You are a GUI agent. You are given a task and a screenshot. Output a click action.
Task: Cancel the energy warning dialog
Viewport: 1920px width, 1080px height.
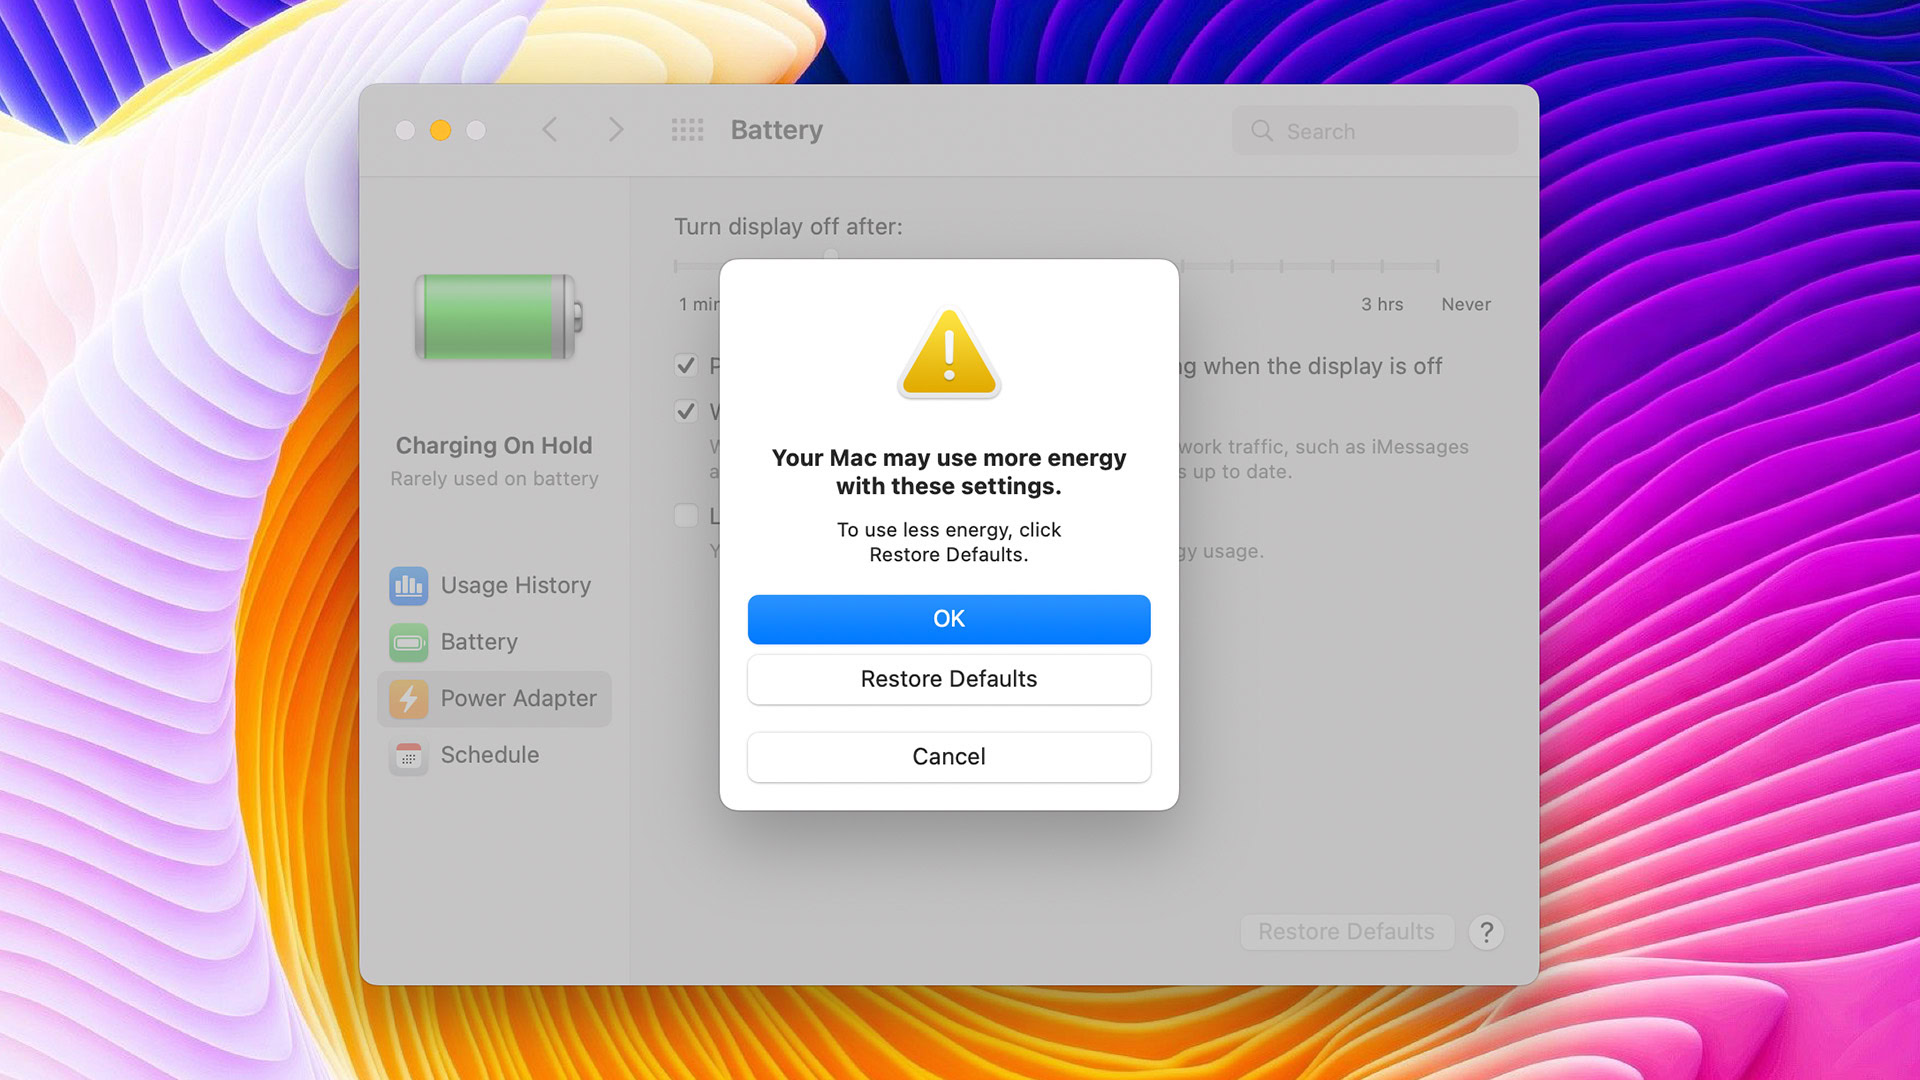[x=948, y=757]
